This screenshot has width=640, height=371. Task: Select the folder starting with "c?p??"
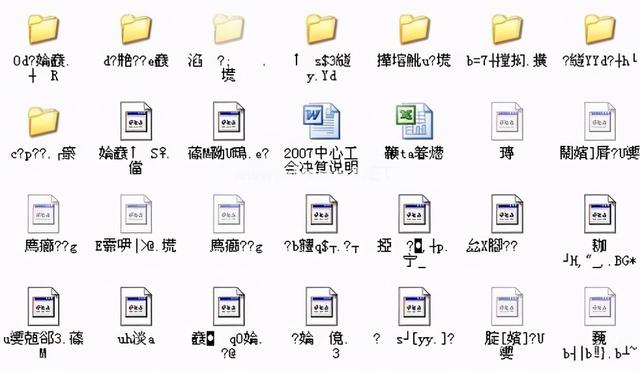click(43, 122)
